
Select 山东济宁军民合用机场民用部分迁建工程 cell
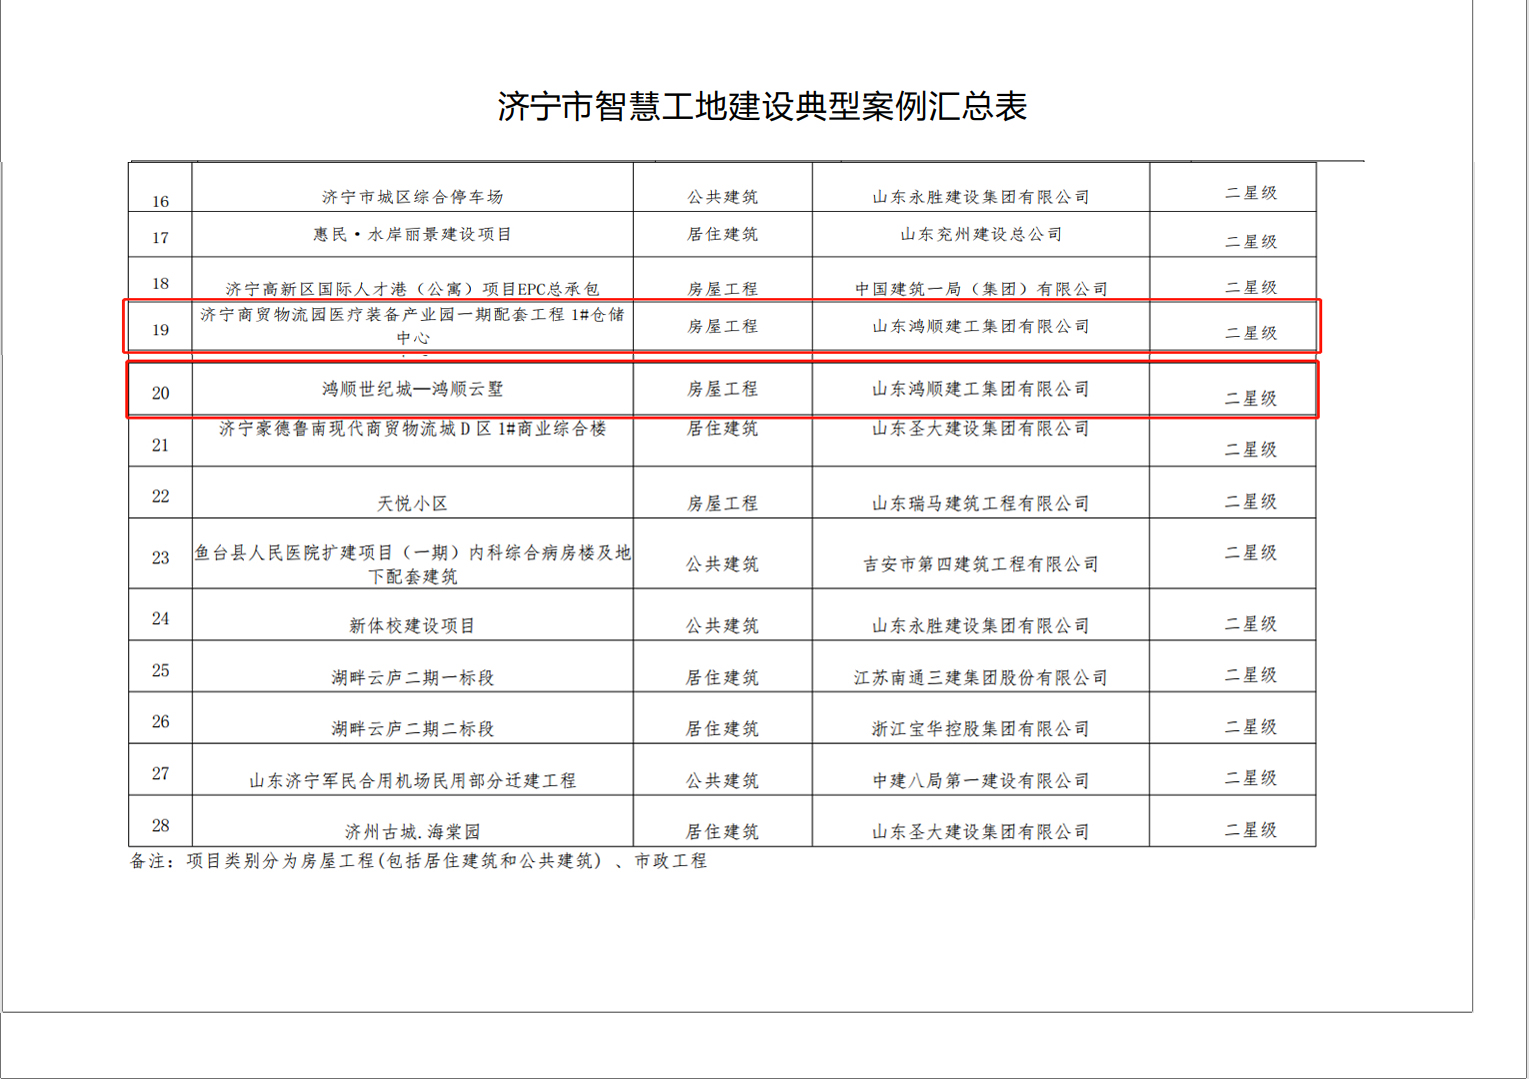(x=412, y=781)
